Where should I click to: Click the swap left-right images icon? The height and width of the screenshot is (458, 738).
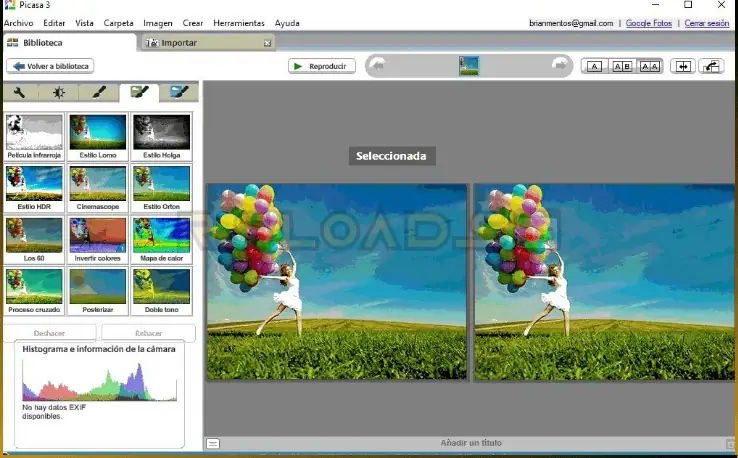click(x=683, y=66)
